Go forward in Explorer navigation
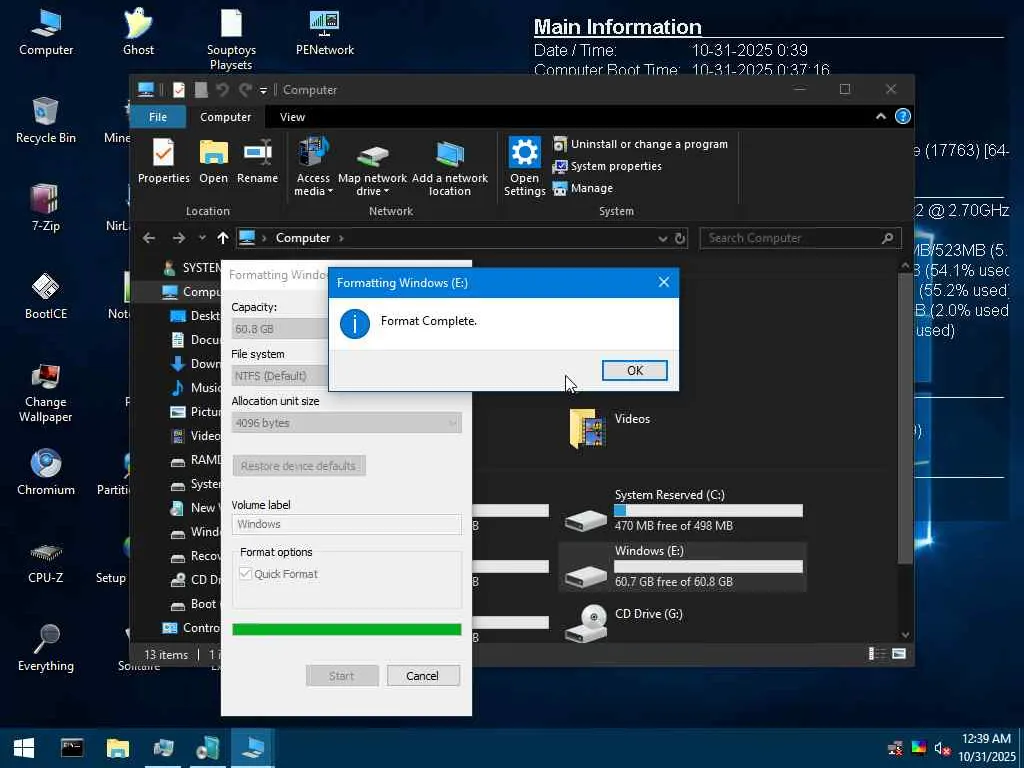The image size is (1024, 768). tap(178, 238)
